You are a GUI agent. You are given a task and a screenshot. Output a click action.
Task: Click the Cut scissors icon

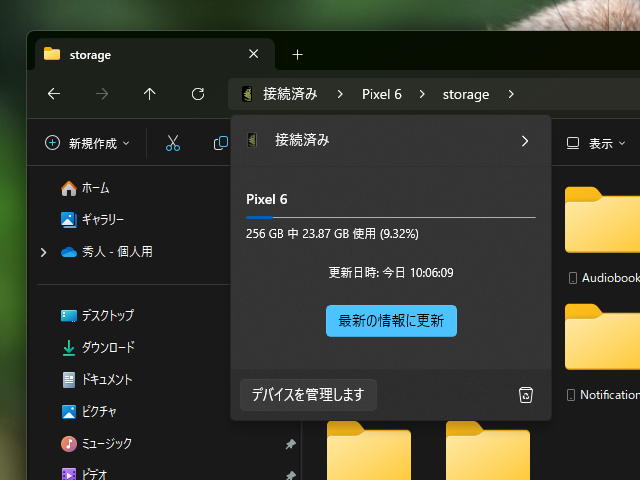(173, 143)
